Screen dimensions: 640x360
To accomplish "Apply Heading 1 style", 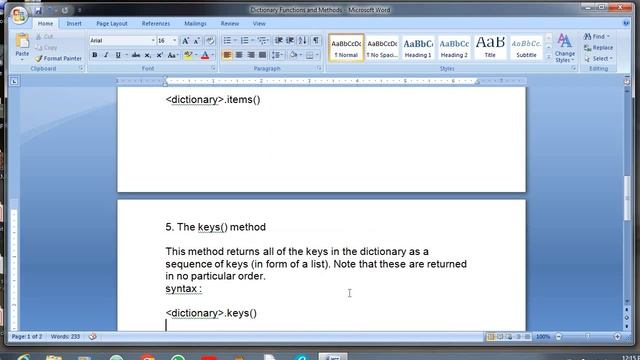I will click(418, 48).
